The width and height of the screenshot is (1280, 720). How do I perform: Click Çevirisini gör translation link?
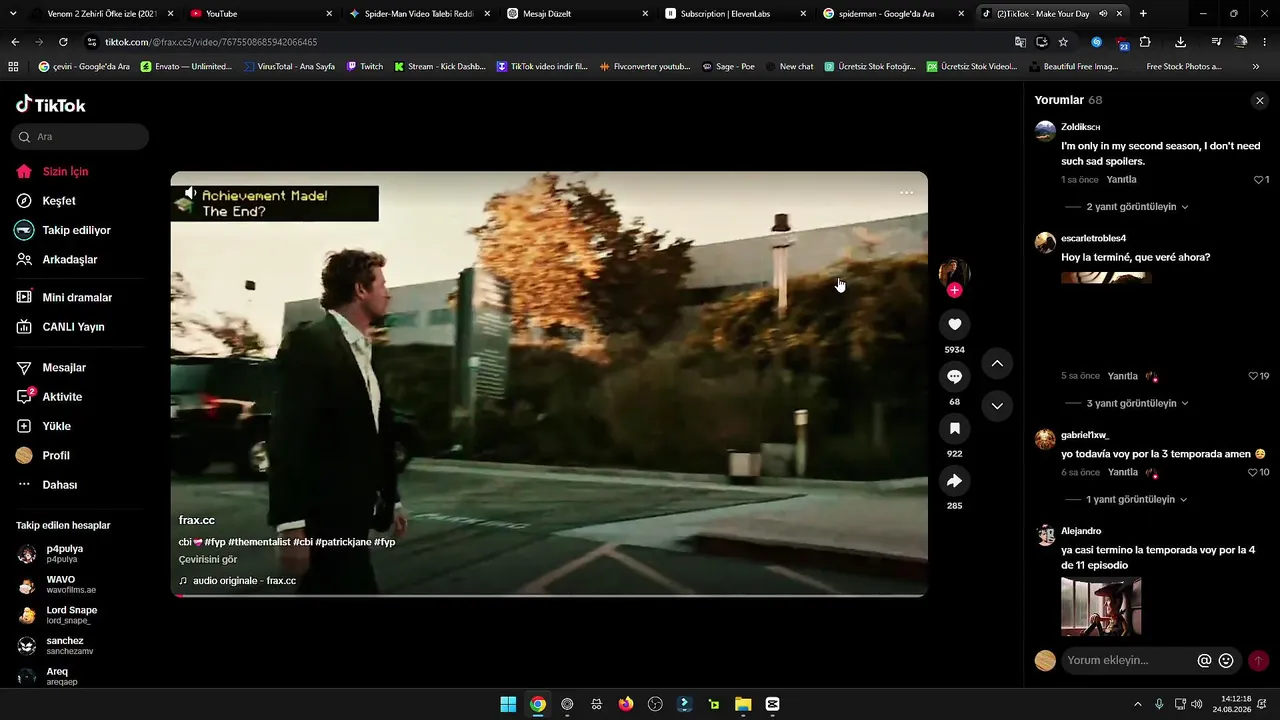[x=208, y=560]
